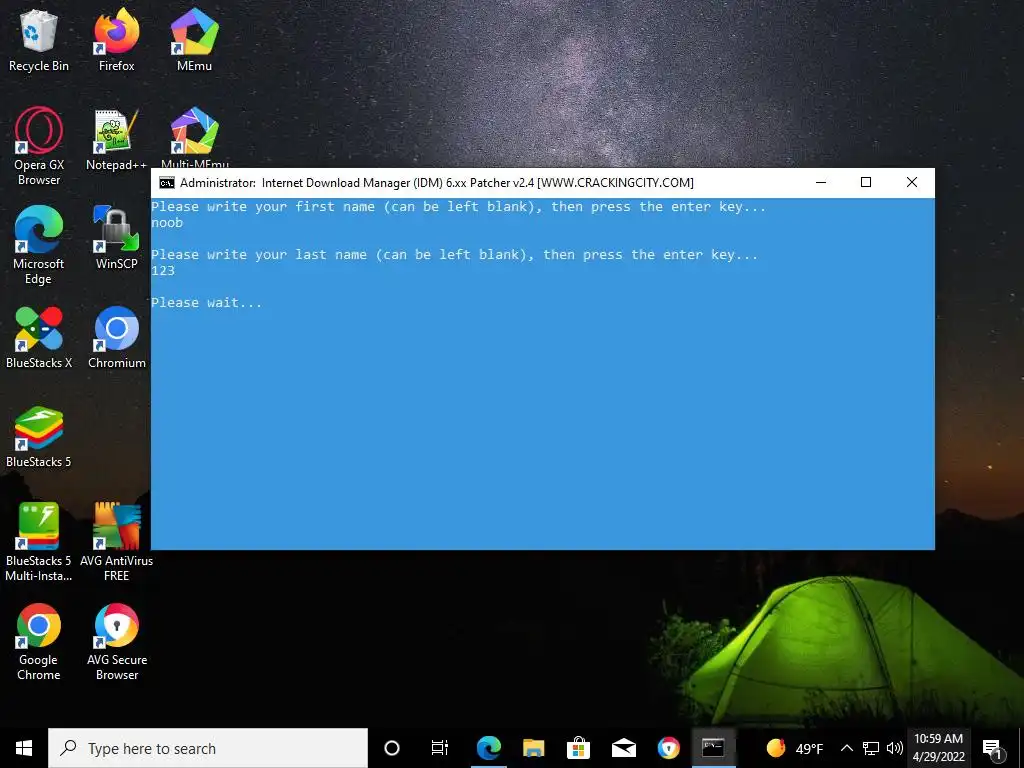Open the Windows Start menu
The width and height of the screenshot is (1024, 768).
tap(24, 748)
